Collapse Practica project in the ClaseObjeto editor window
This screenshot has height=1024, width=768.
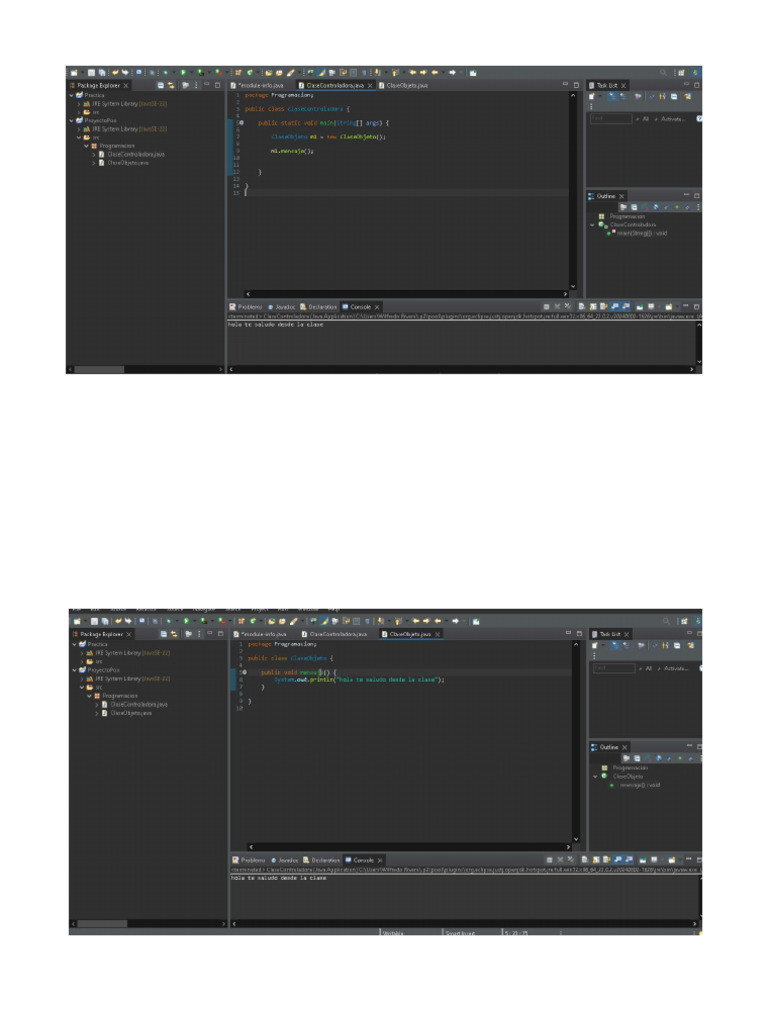click(74, 644)
